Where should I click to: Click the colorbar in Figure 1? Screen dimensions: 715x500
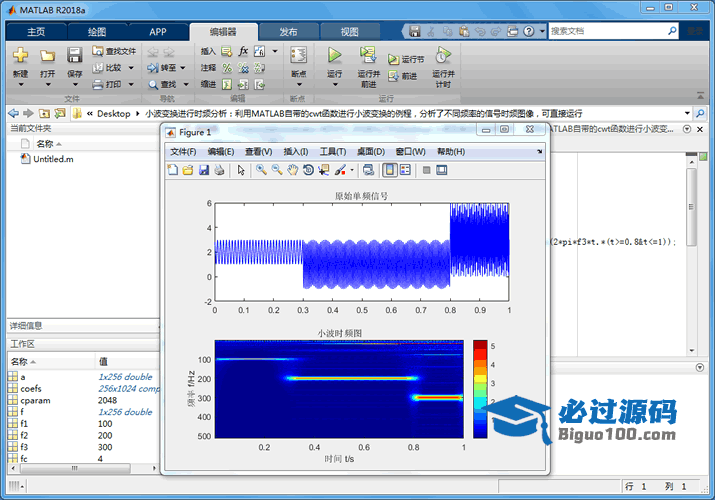480,389
